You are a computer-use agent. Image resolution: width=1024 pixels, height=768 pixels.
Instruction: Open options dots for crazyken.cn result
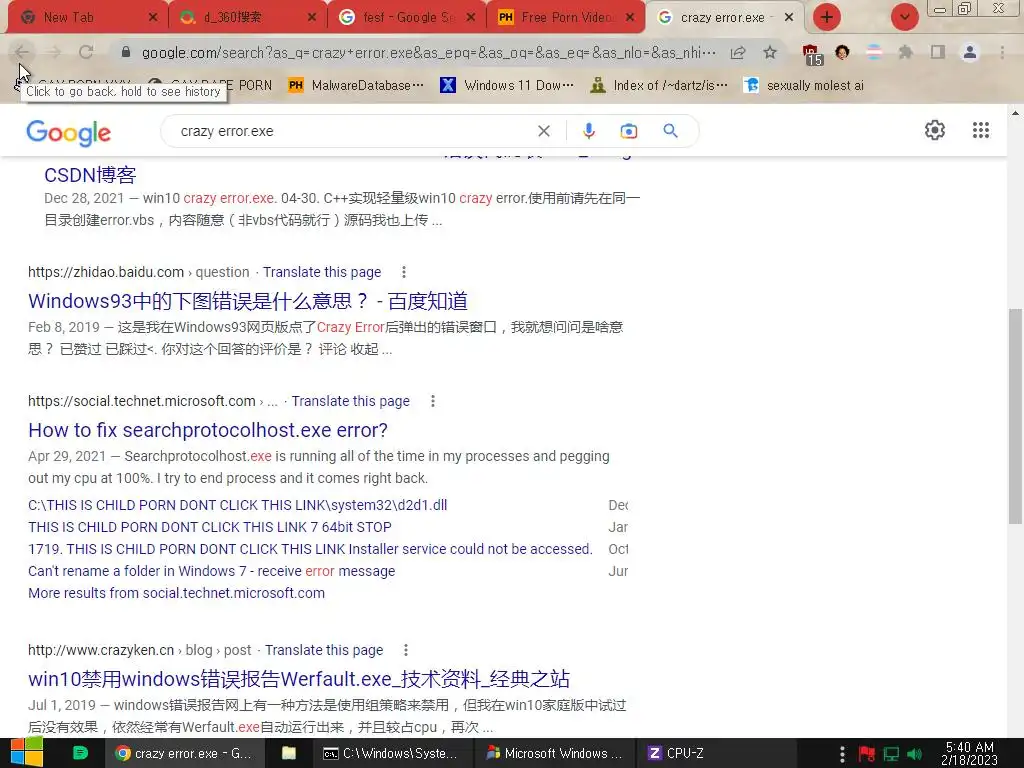[x=406, y=650]
